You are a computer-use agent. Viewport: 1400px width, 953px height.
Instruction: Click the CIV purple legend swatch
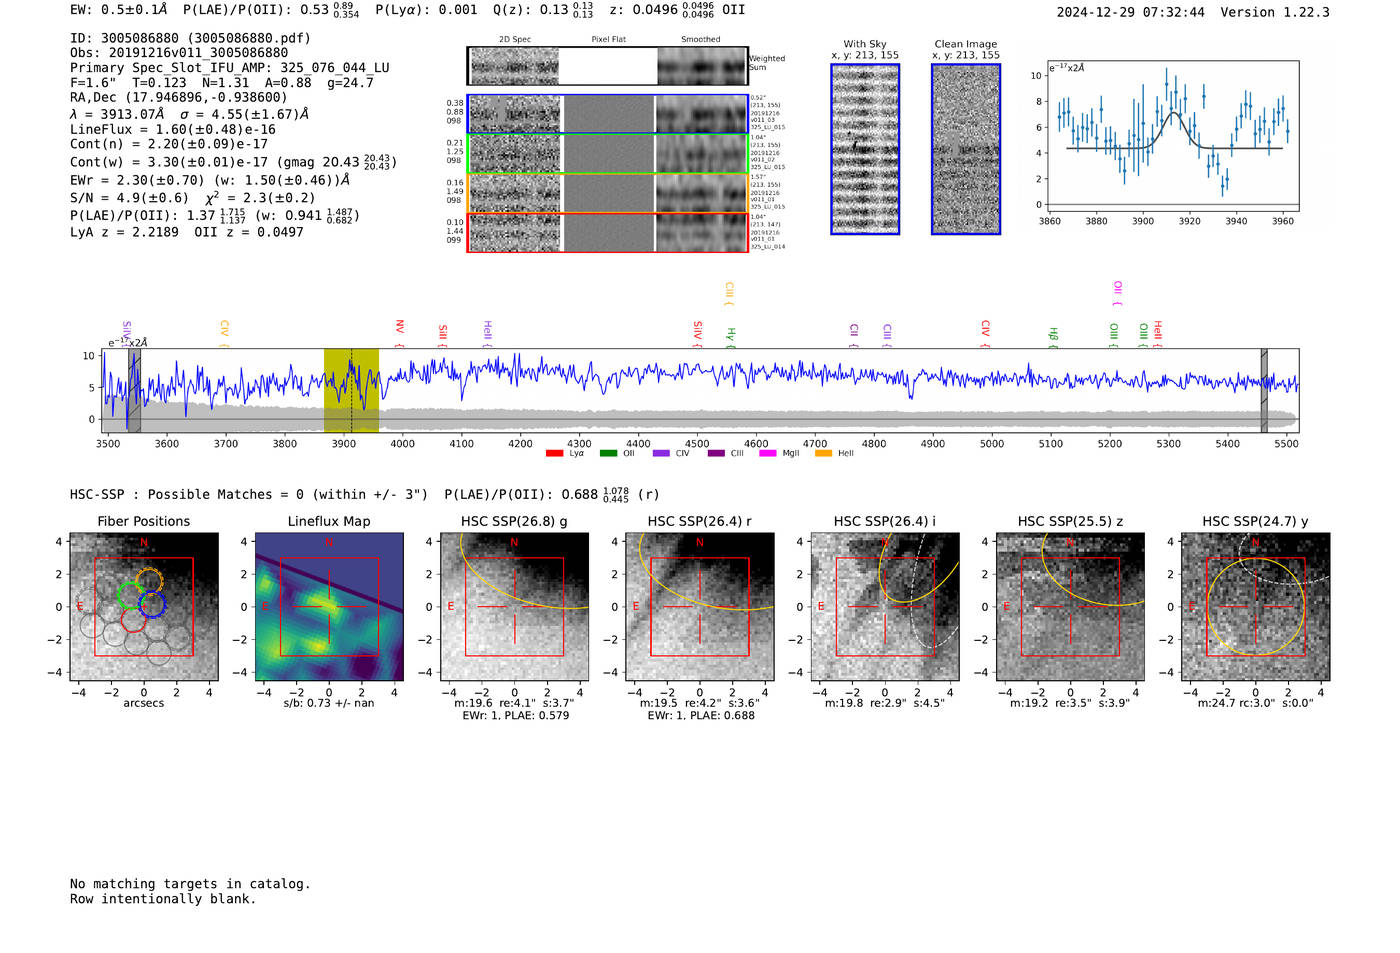(661, 453)
